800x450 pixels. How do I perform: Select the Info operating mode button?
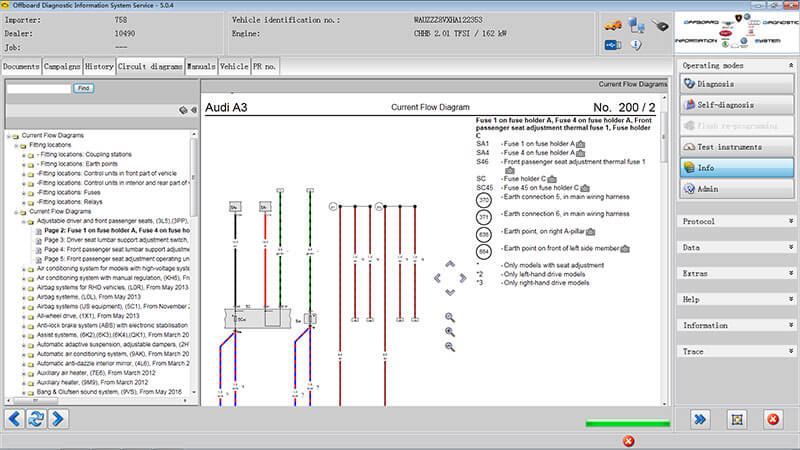[x=737, y=168]
